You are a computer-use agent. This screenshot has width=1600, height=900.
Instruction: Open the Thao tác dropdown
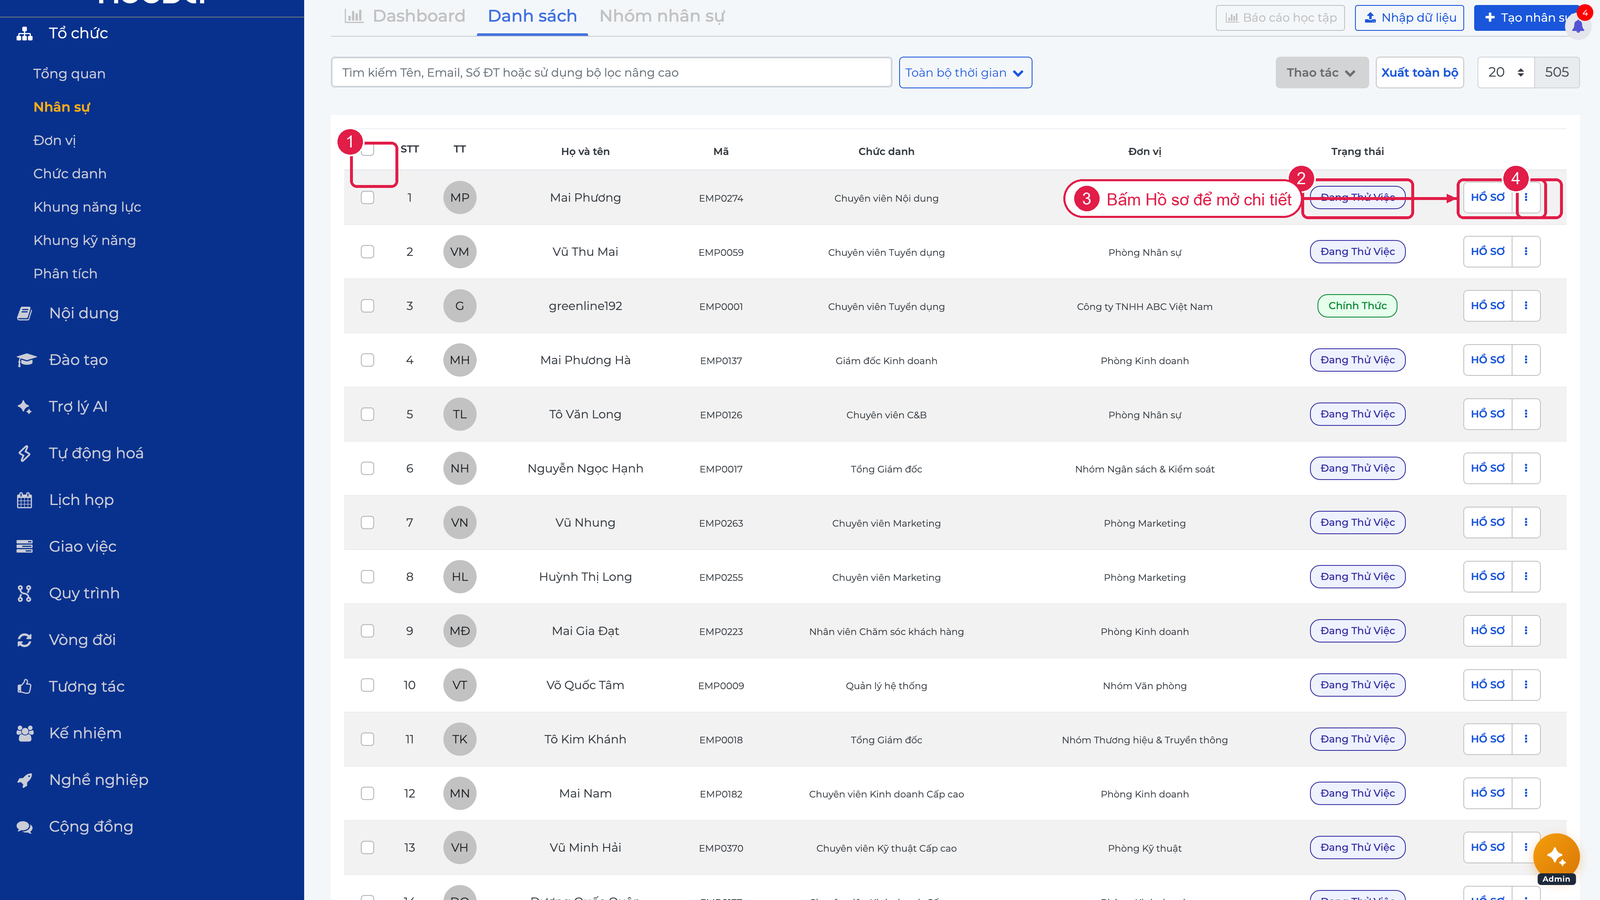click(1321, 72)
